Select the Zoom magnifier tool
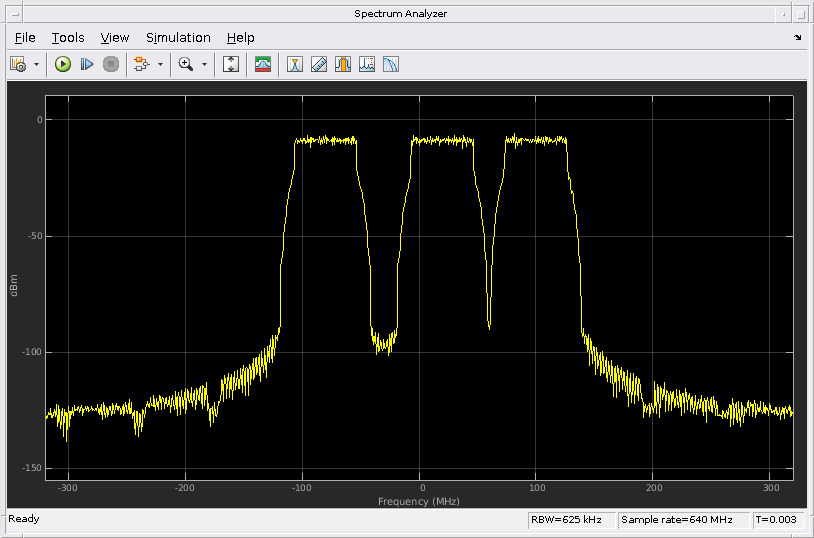814x538 pixels. (185, 64)
